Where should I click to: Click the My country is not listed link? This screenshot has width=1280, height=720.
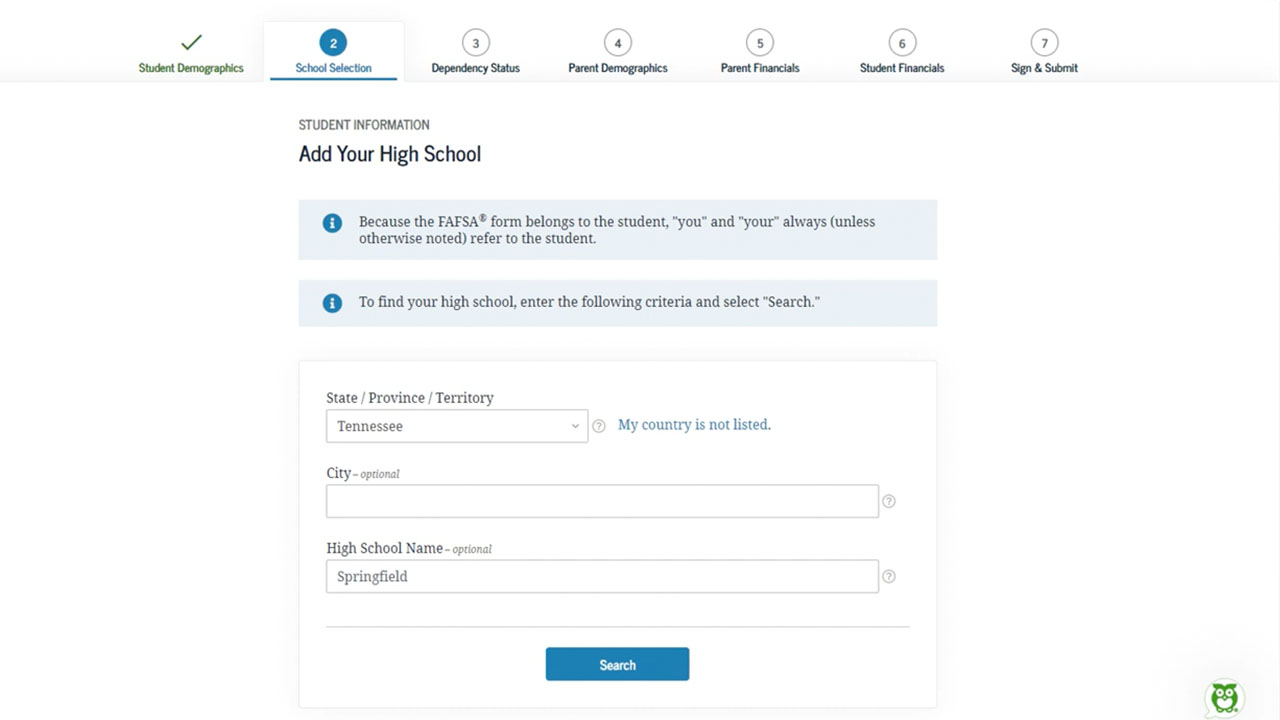click(x=693, y=424)
